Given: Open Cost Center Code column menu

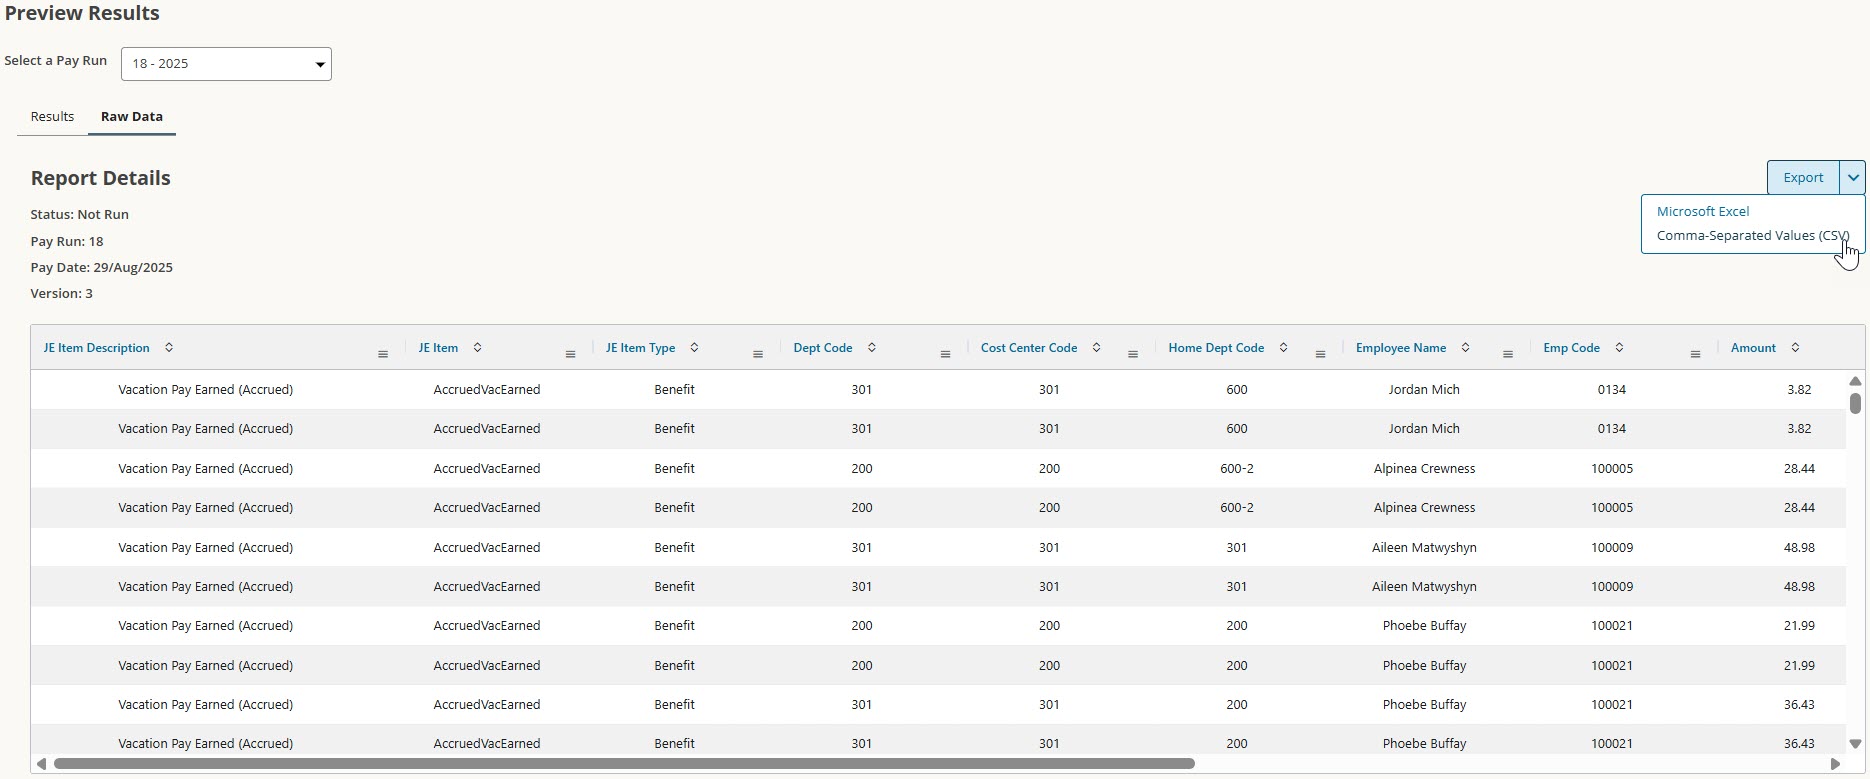Looking at the screenshot, I should coord(1133,355).
